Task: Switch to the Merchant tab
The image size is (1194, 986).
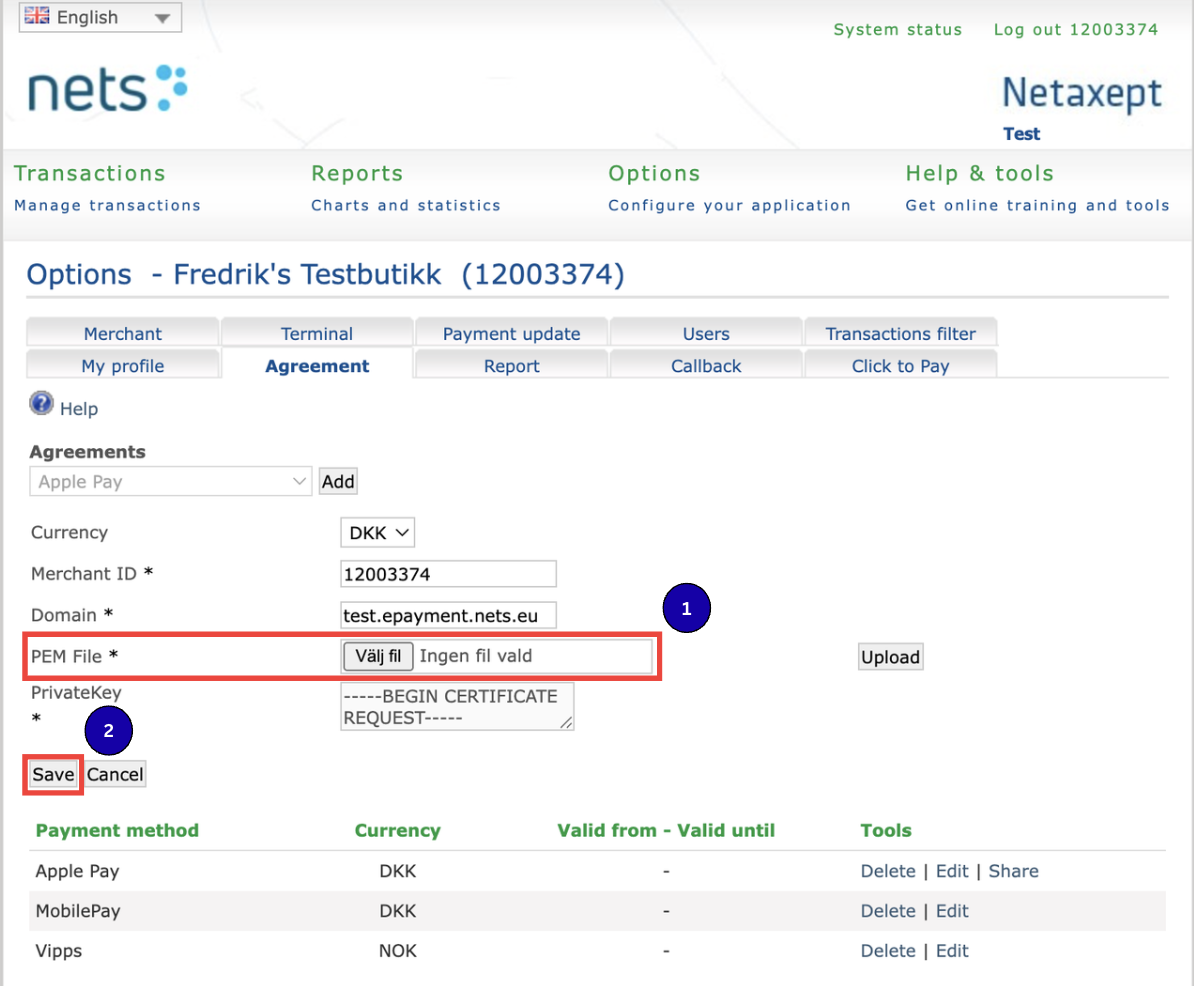Action: click(123, 333)
